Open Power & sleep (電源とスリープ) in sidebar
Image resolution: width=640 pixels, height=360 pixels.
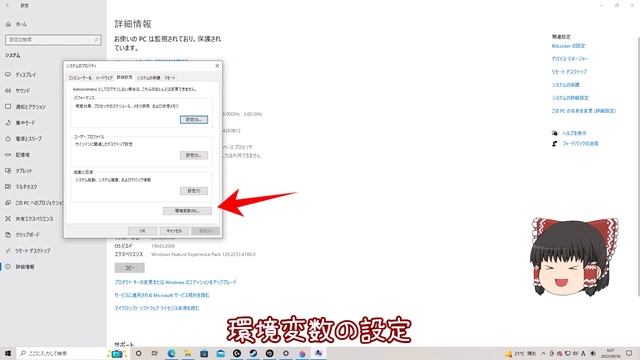[24, 139]
